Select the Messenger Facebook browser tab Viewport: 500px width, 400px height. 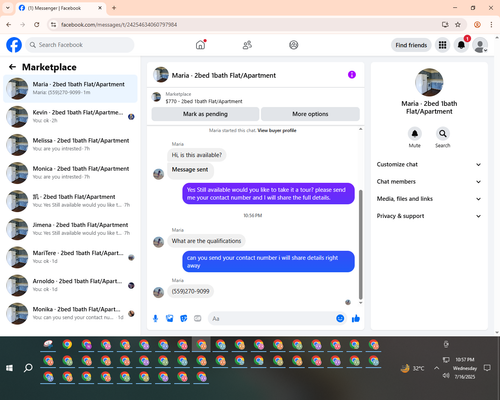(x=61, y=8)
